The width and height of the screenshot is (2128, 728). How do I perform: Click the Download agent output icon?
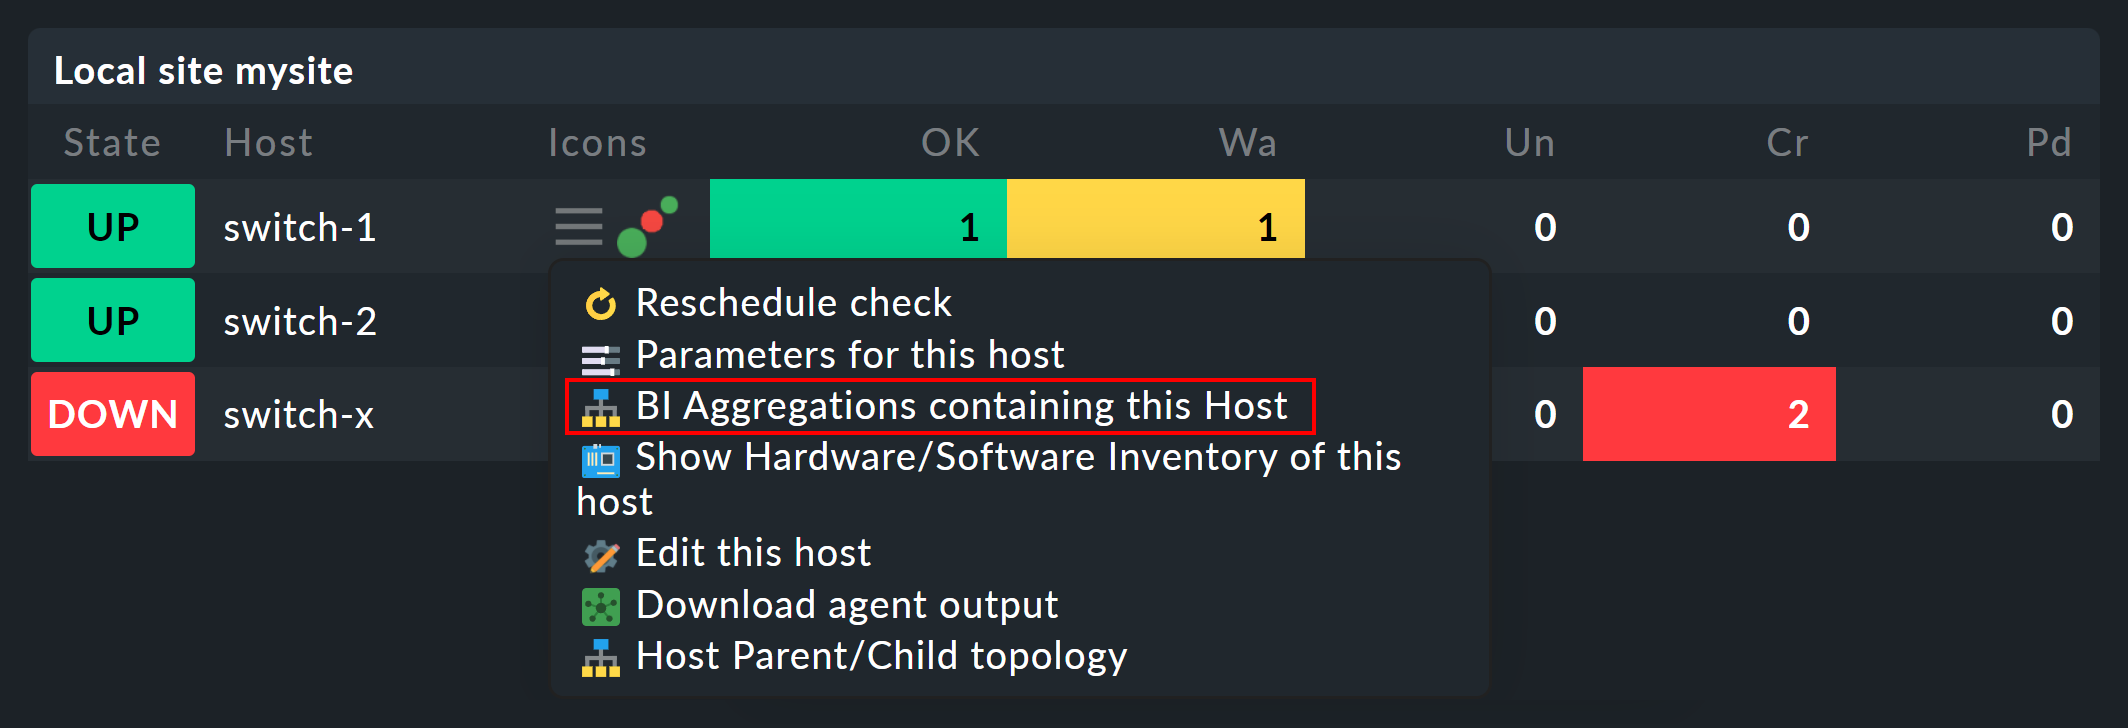[601, 605]
